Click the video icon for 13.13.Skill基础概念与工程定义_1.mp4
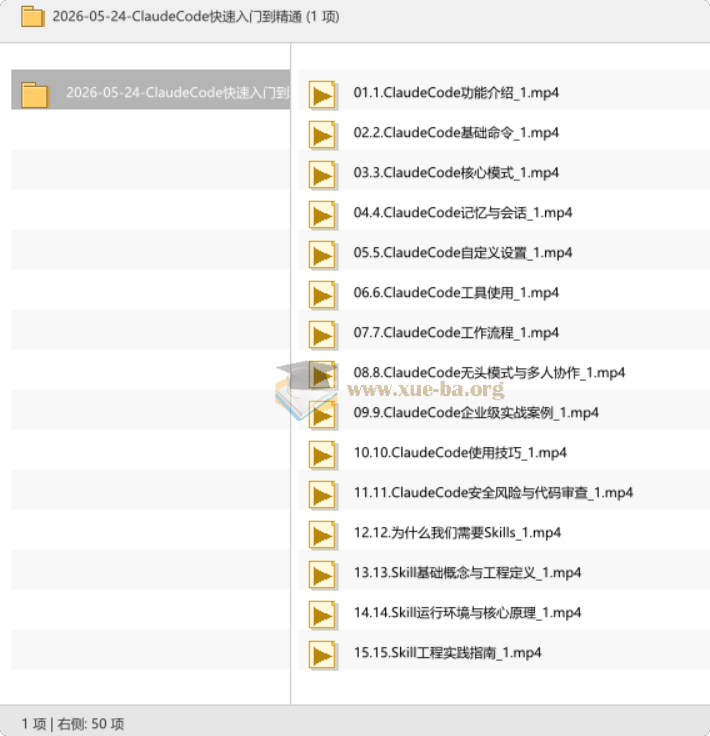Image resolution: width=710 pixels, height=736 pixels. coord(322,575)
